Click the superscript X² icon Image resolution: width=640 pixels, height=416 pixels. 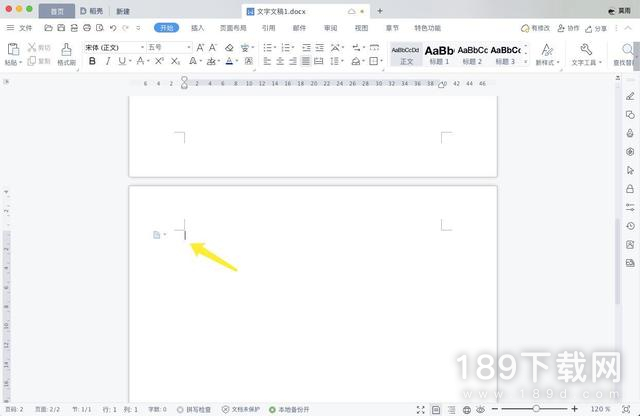tap(159, 61)
